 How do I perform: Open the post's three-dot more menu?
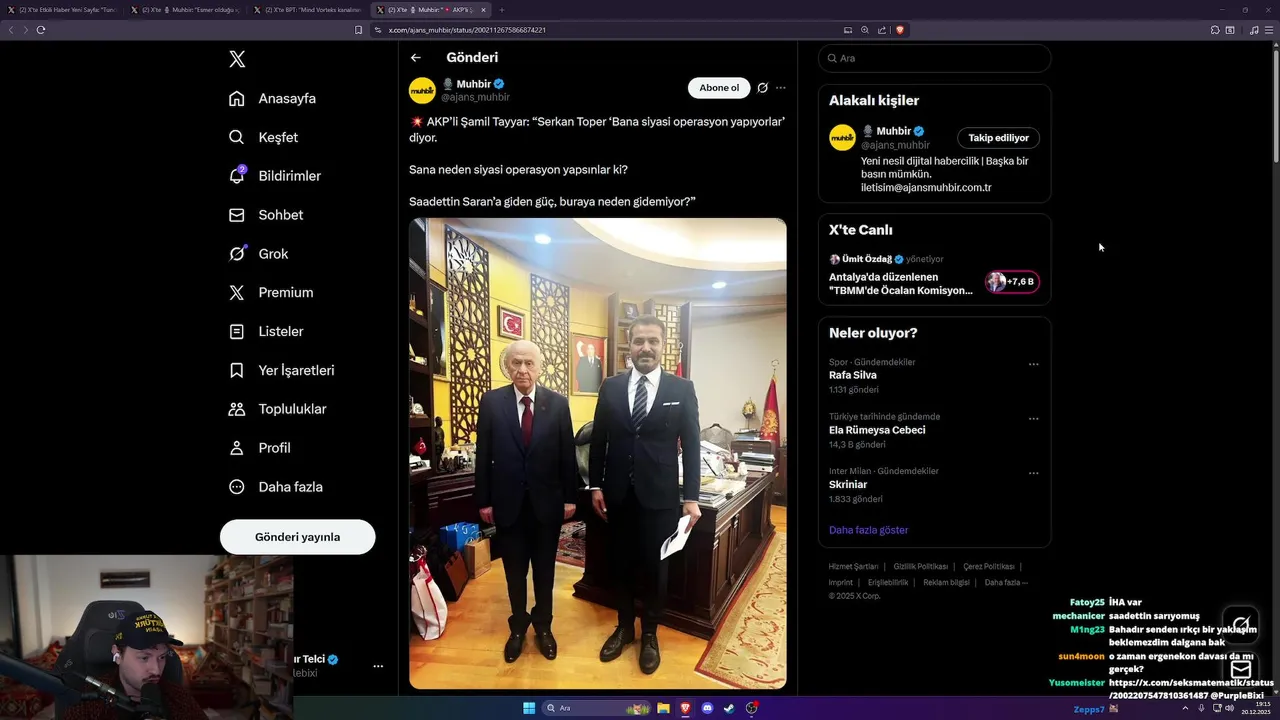click(x=781, y=88)
